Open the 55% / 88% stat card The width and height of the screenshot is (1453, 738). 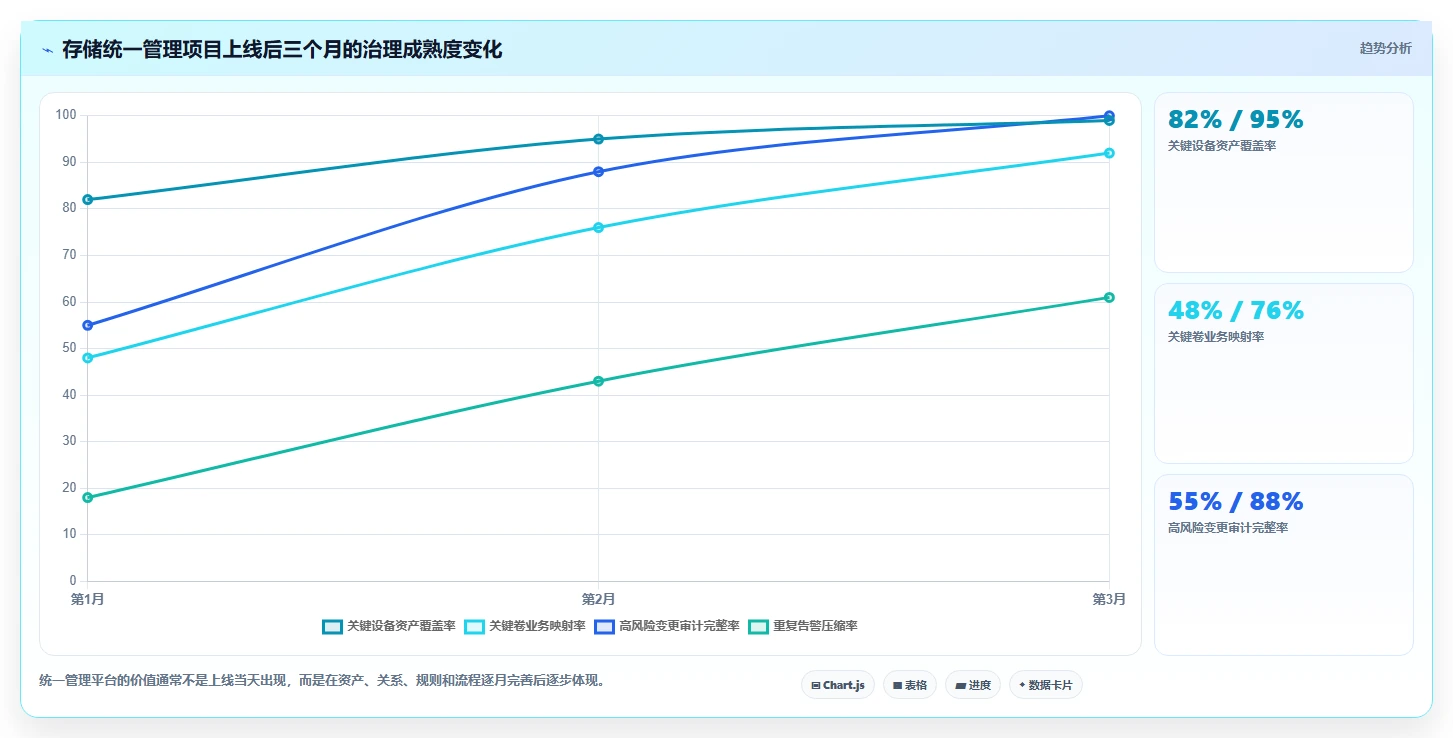[x=1283, y=564]
